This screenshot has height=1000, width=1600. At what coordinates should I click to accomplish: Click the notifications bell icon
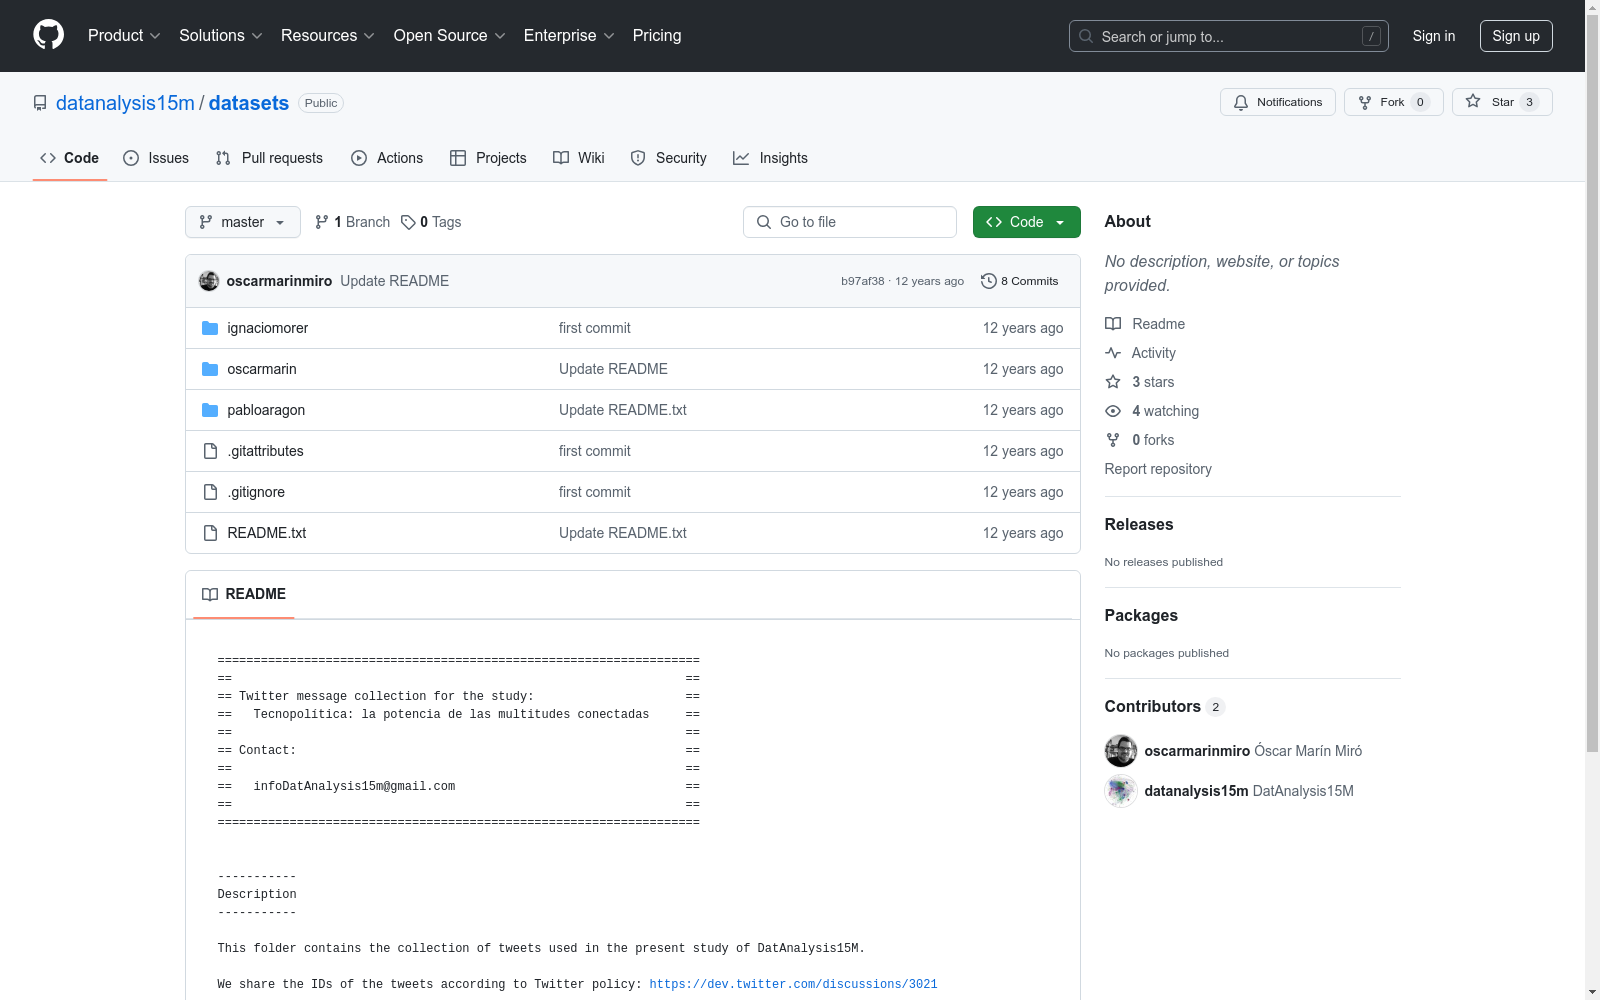coord(1241,102)
